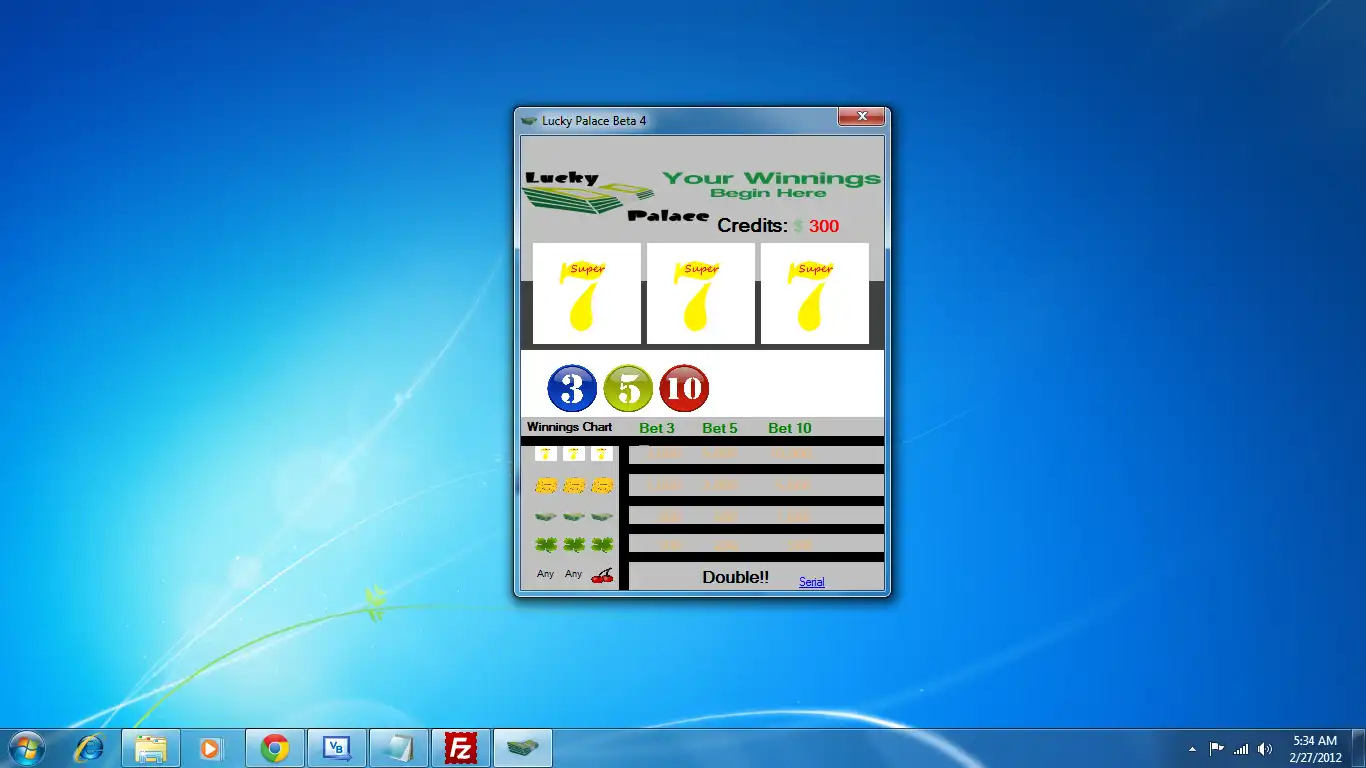Switch to Visual Basic in the taskbar
1366x768 pixels.
[337, 748]
